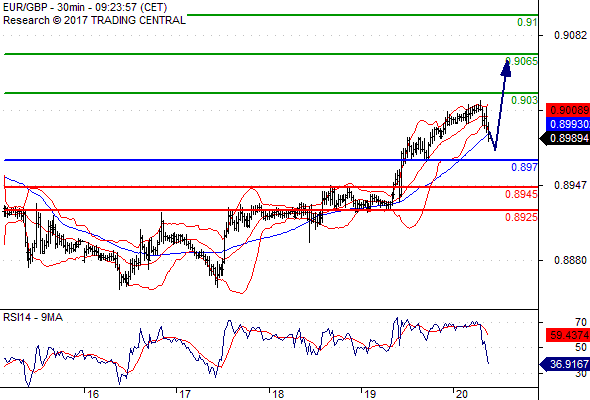Screen dimensions: 590x400
Task: Click the 'RSI14 - 9MA' indicator label
Action: coord(33,318)
